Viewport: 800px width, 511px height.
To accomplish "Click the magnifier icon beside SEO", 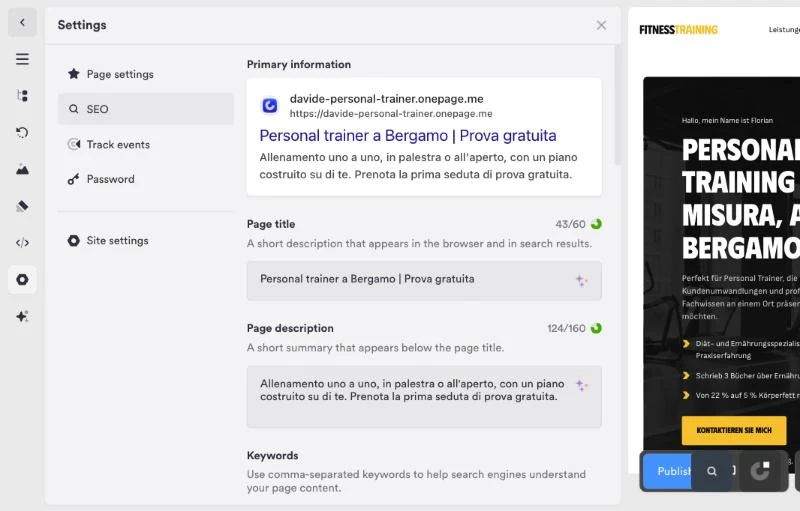I will click(x=73, y=109).
